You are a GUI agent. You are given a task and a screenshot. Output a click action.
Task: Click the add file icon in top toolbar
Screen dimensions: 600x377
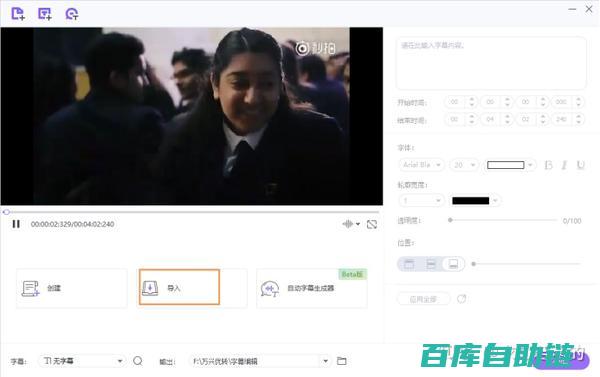[18, 14]
